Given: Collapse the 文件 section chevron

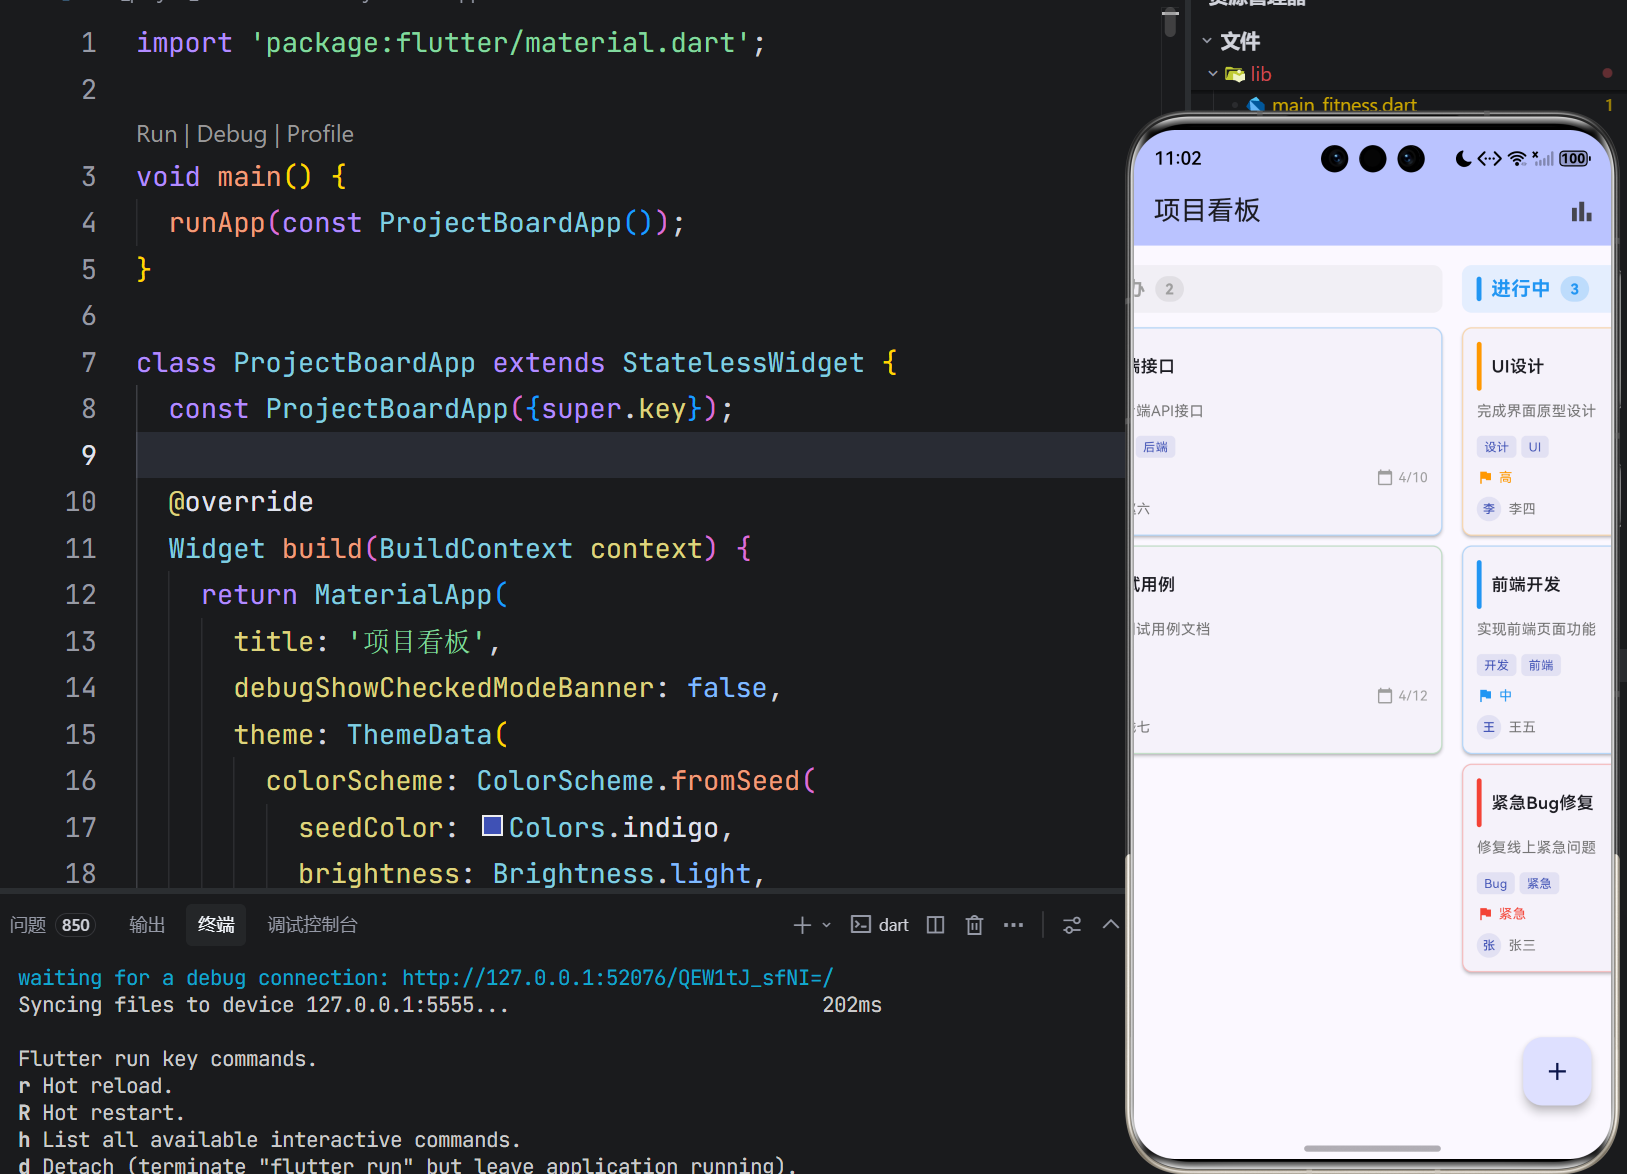Looking at the screenshot, I should (1207, 41).
